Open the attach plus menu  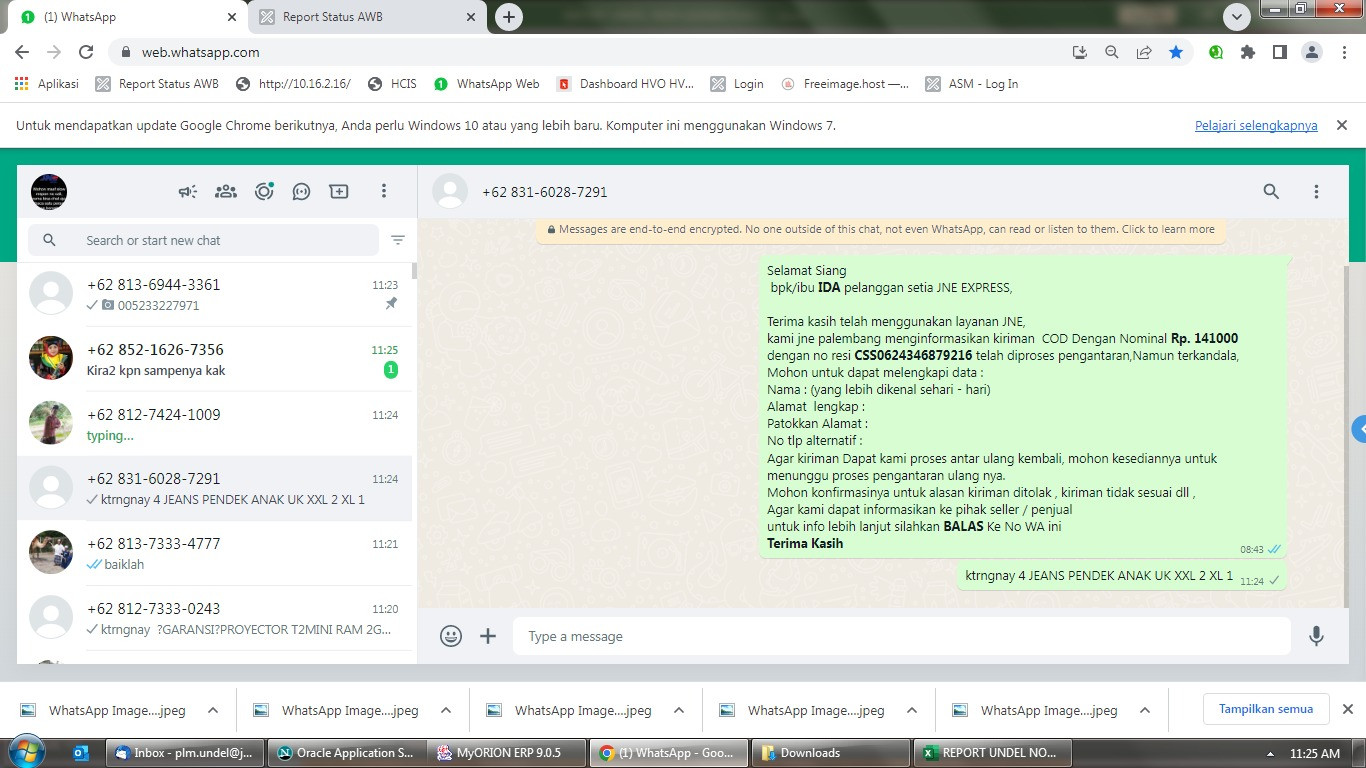[x=488, y=636]
